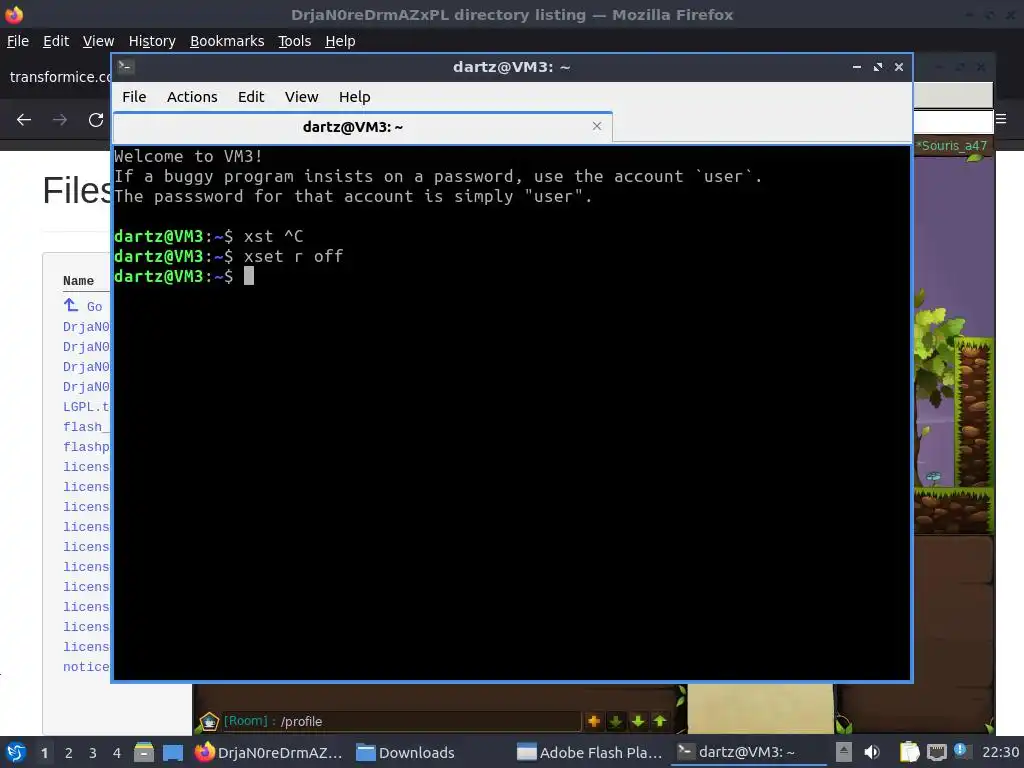Open Firefox Help menu
This screenshot has width=1024, height=768.
point(340,41)
